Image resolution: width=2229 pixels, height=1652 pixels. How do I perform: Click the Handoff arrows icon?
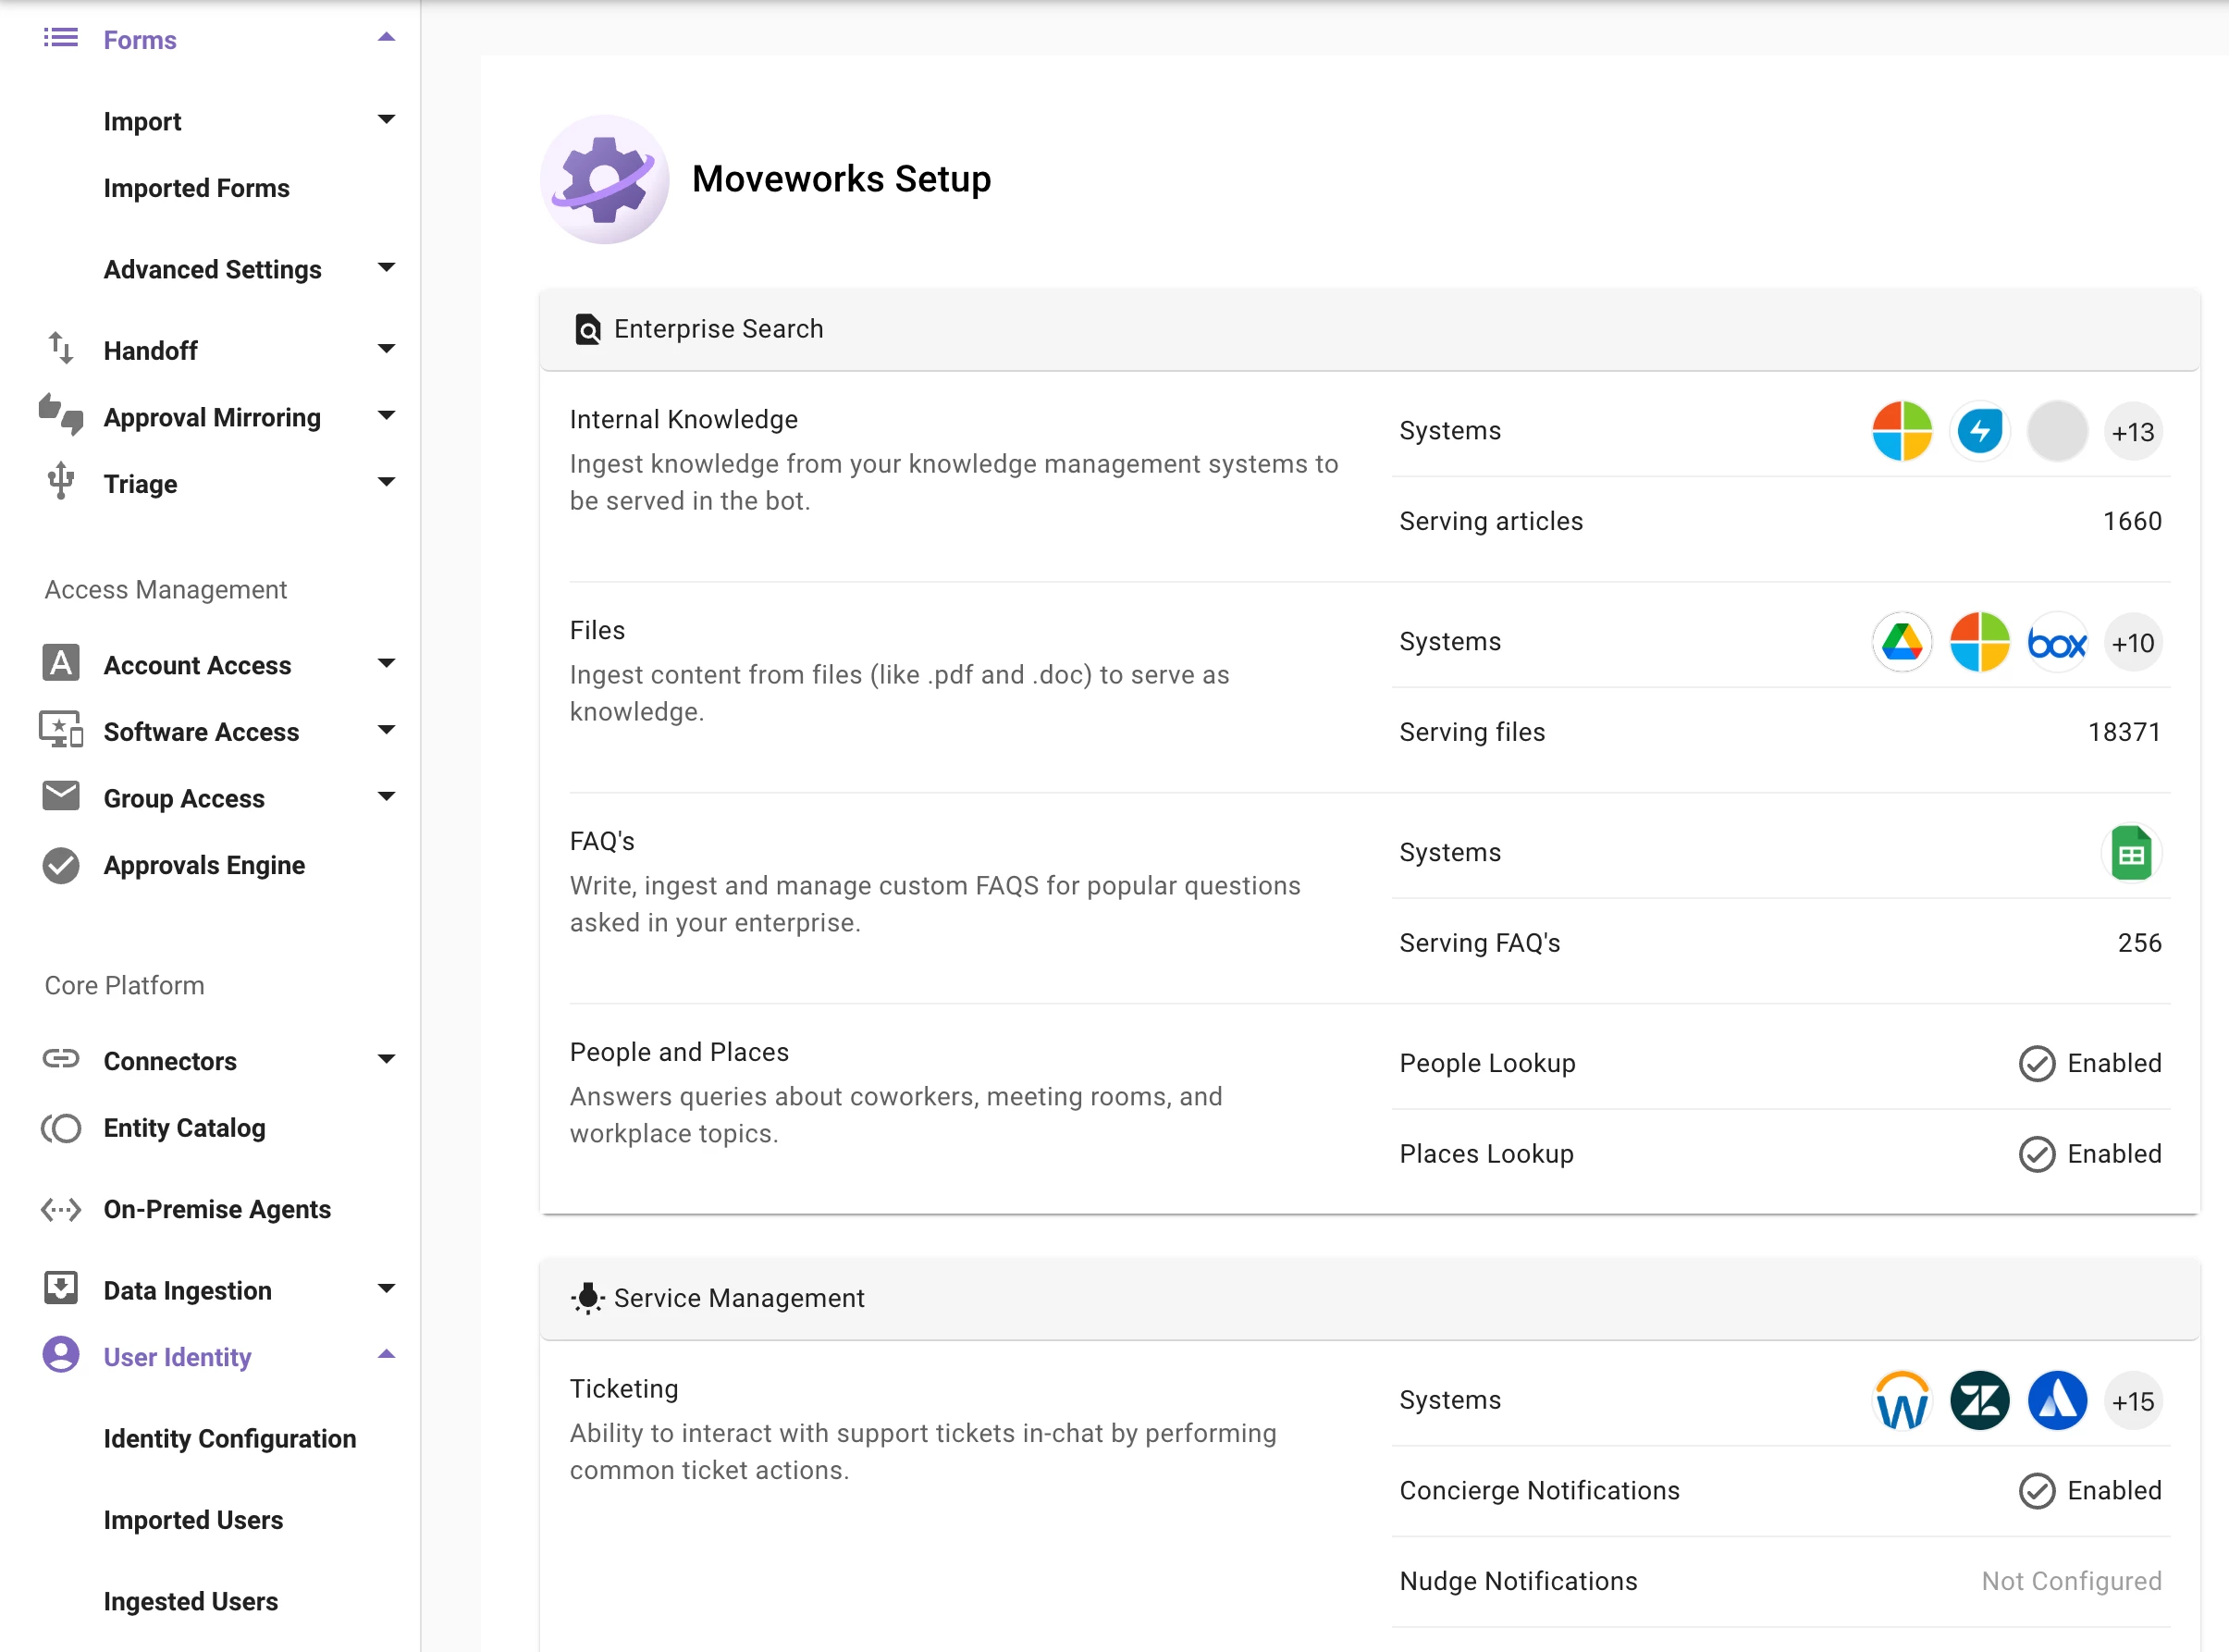point(61,349)
